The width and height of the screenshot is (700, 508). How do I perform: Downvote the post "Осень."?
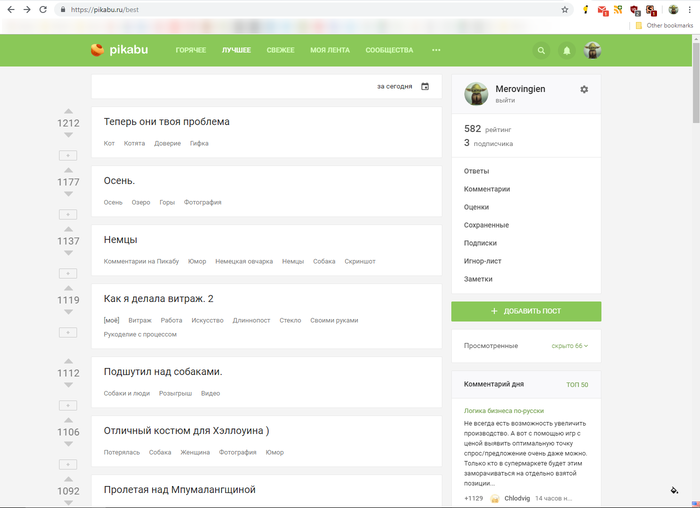(x=68, y=196)
